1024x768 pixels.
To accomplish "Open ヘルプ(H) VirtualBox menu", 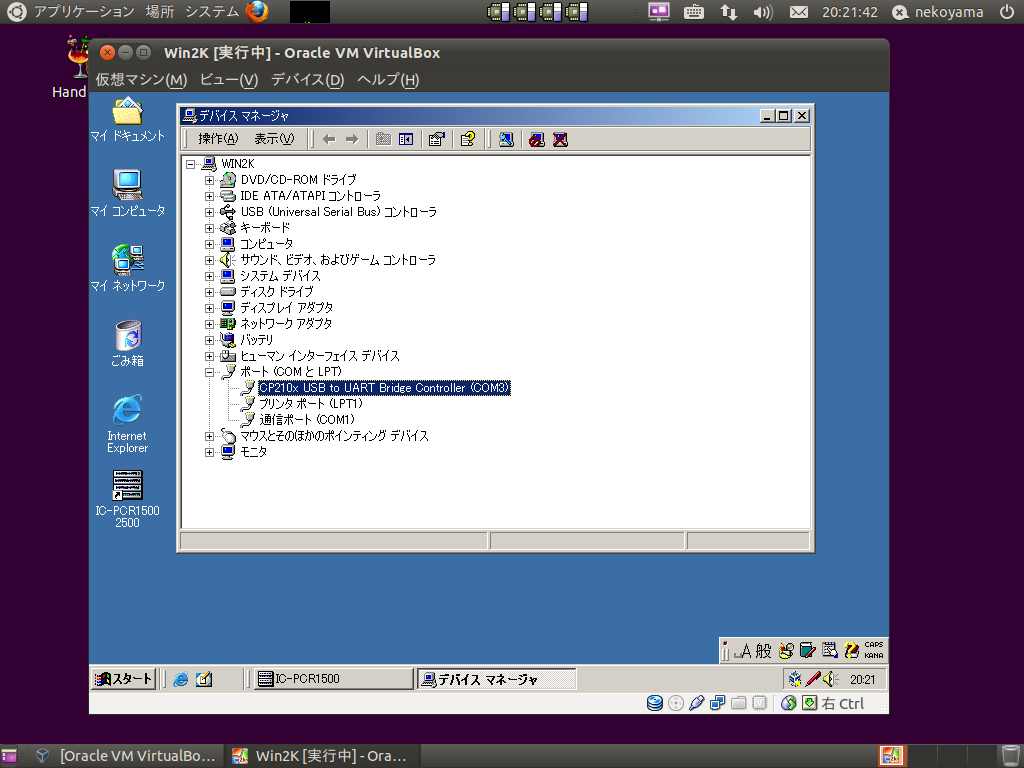I will click(x=388, y=80).
